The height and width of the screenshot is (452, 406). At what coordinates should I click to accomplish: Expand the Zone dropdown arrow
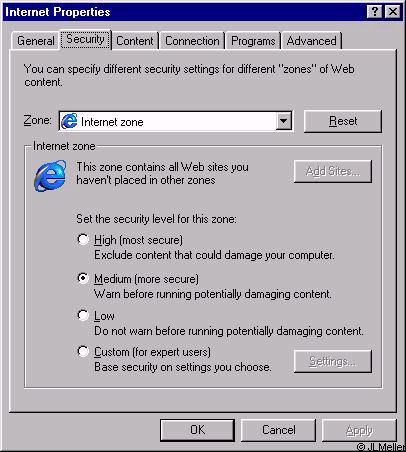[284, 121]
